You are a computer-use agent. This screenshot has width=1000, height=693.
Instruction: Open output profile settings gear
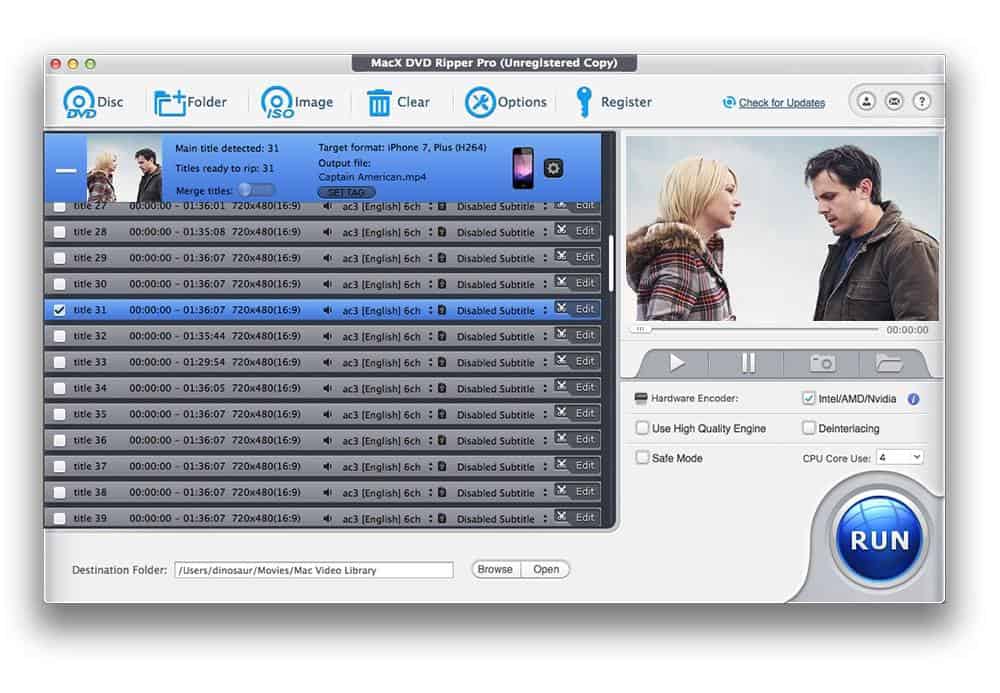[x=553, y=168]
